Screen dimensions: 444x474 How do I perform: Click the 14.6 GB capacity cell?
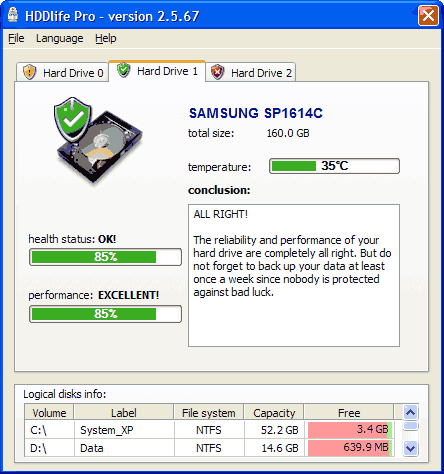point(274,448)
